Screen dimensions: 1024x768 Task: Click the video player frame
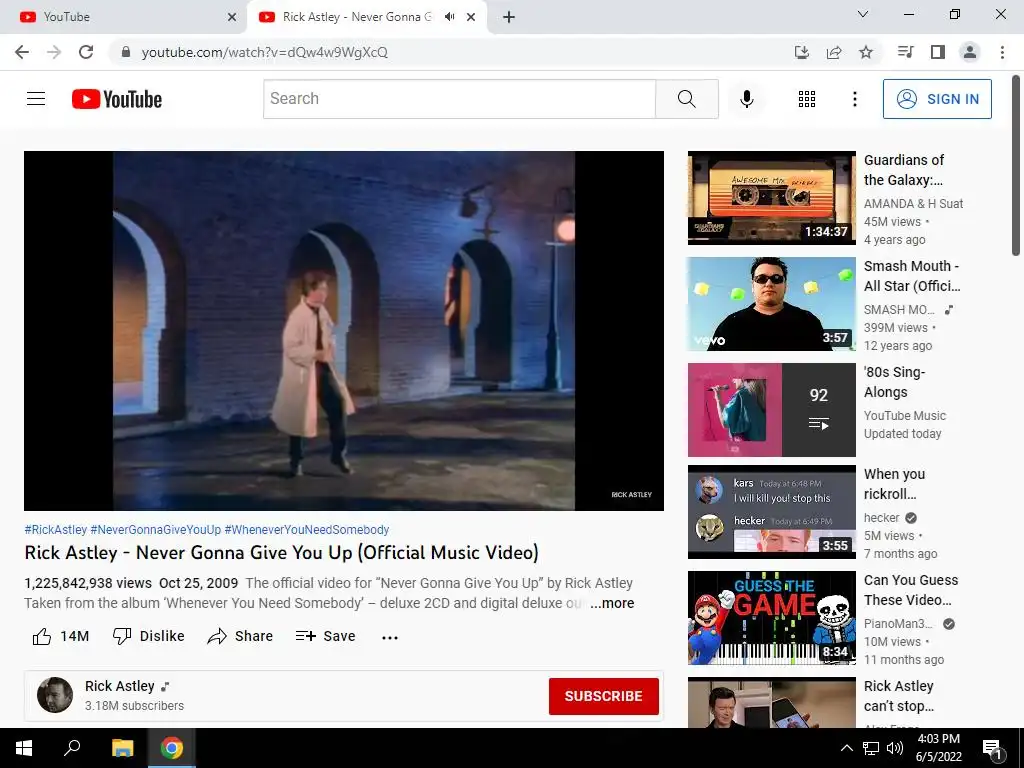click(x=344, y=330)
